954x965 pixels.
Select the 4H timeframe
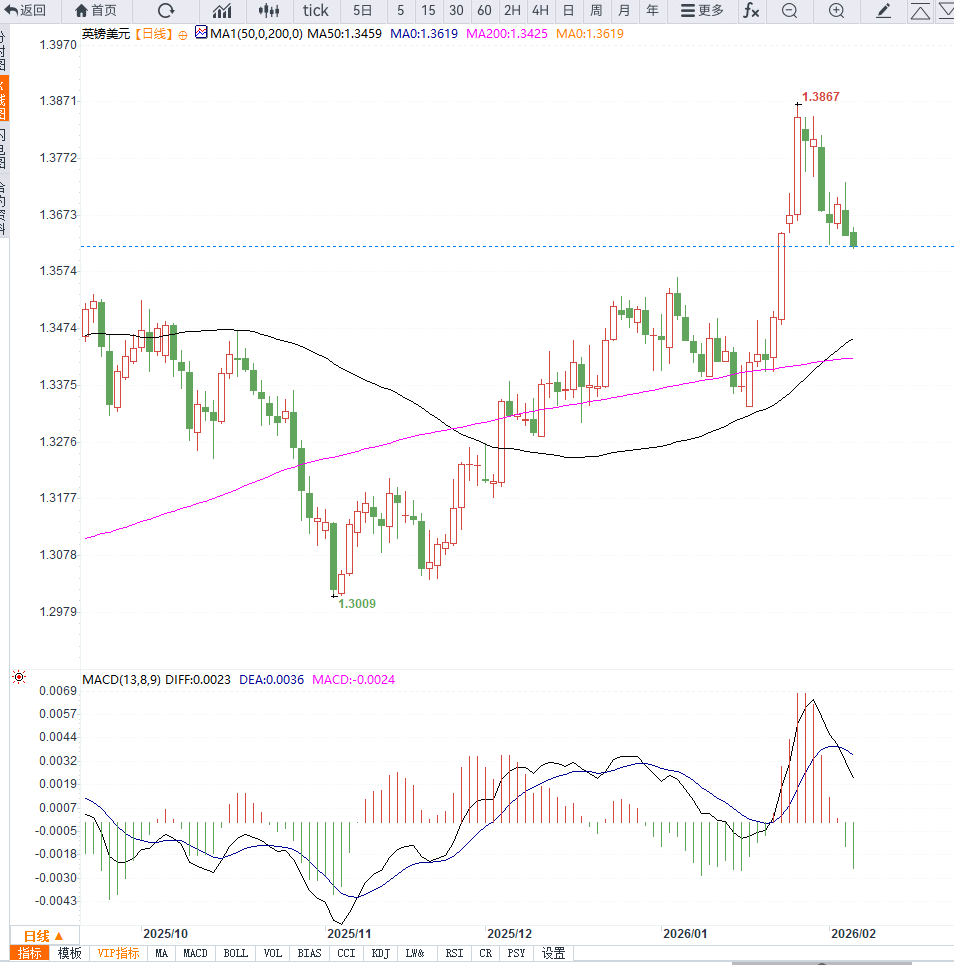[x=540, y=10]
